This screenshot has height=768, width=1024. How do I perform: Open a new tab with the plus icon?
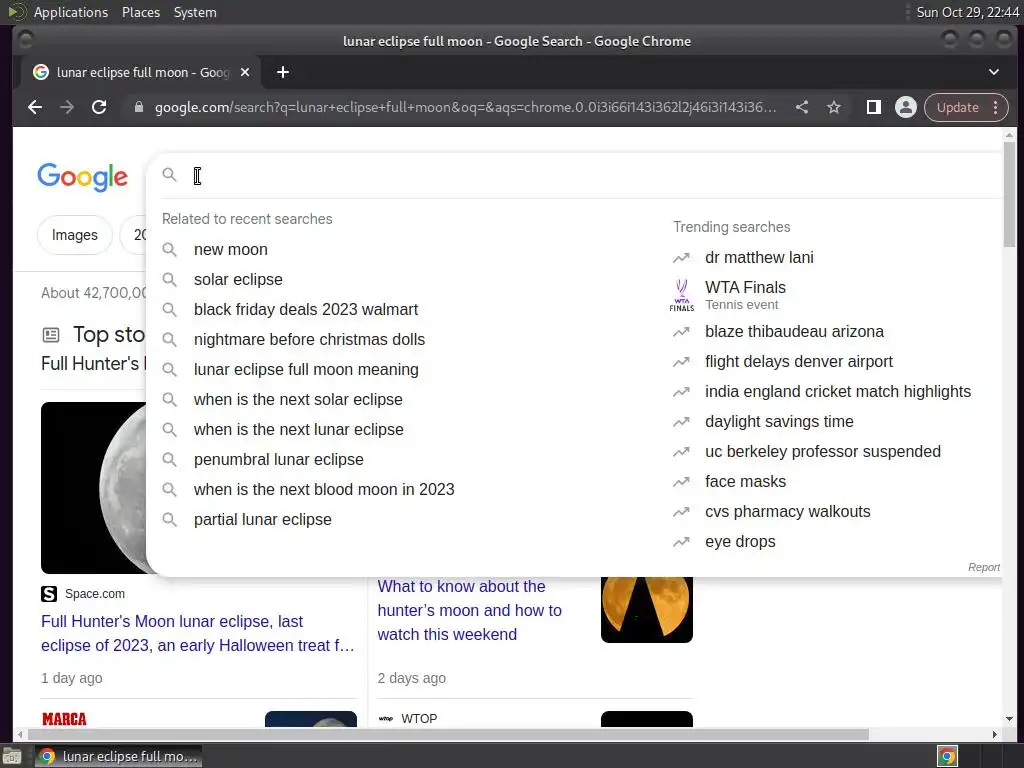283,72
